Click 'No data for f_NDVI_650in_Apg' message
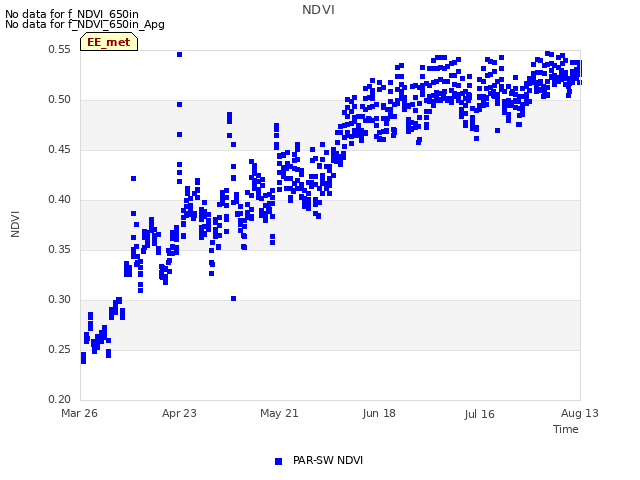 point(85,24)
